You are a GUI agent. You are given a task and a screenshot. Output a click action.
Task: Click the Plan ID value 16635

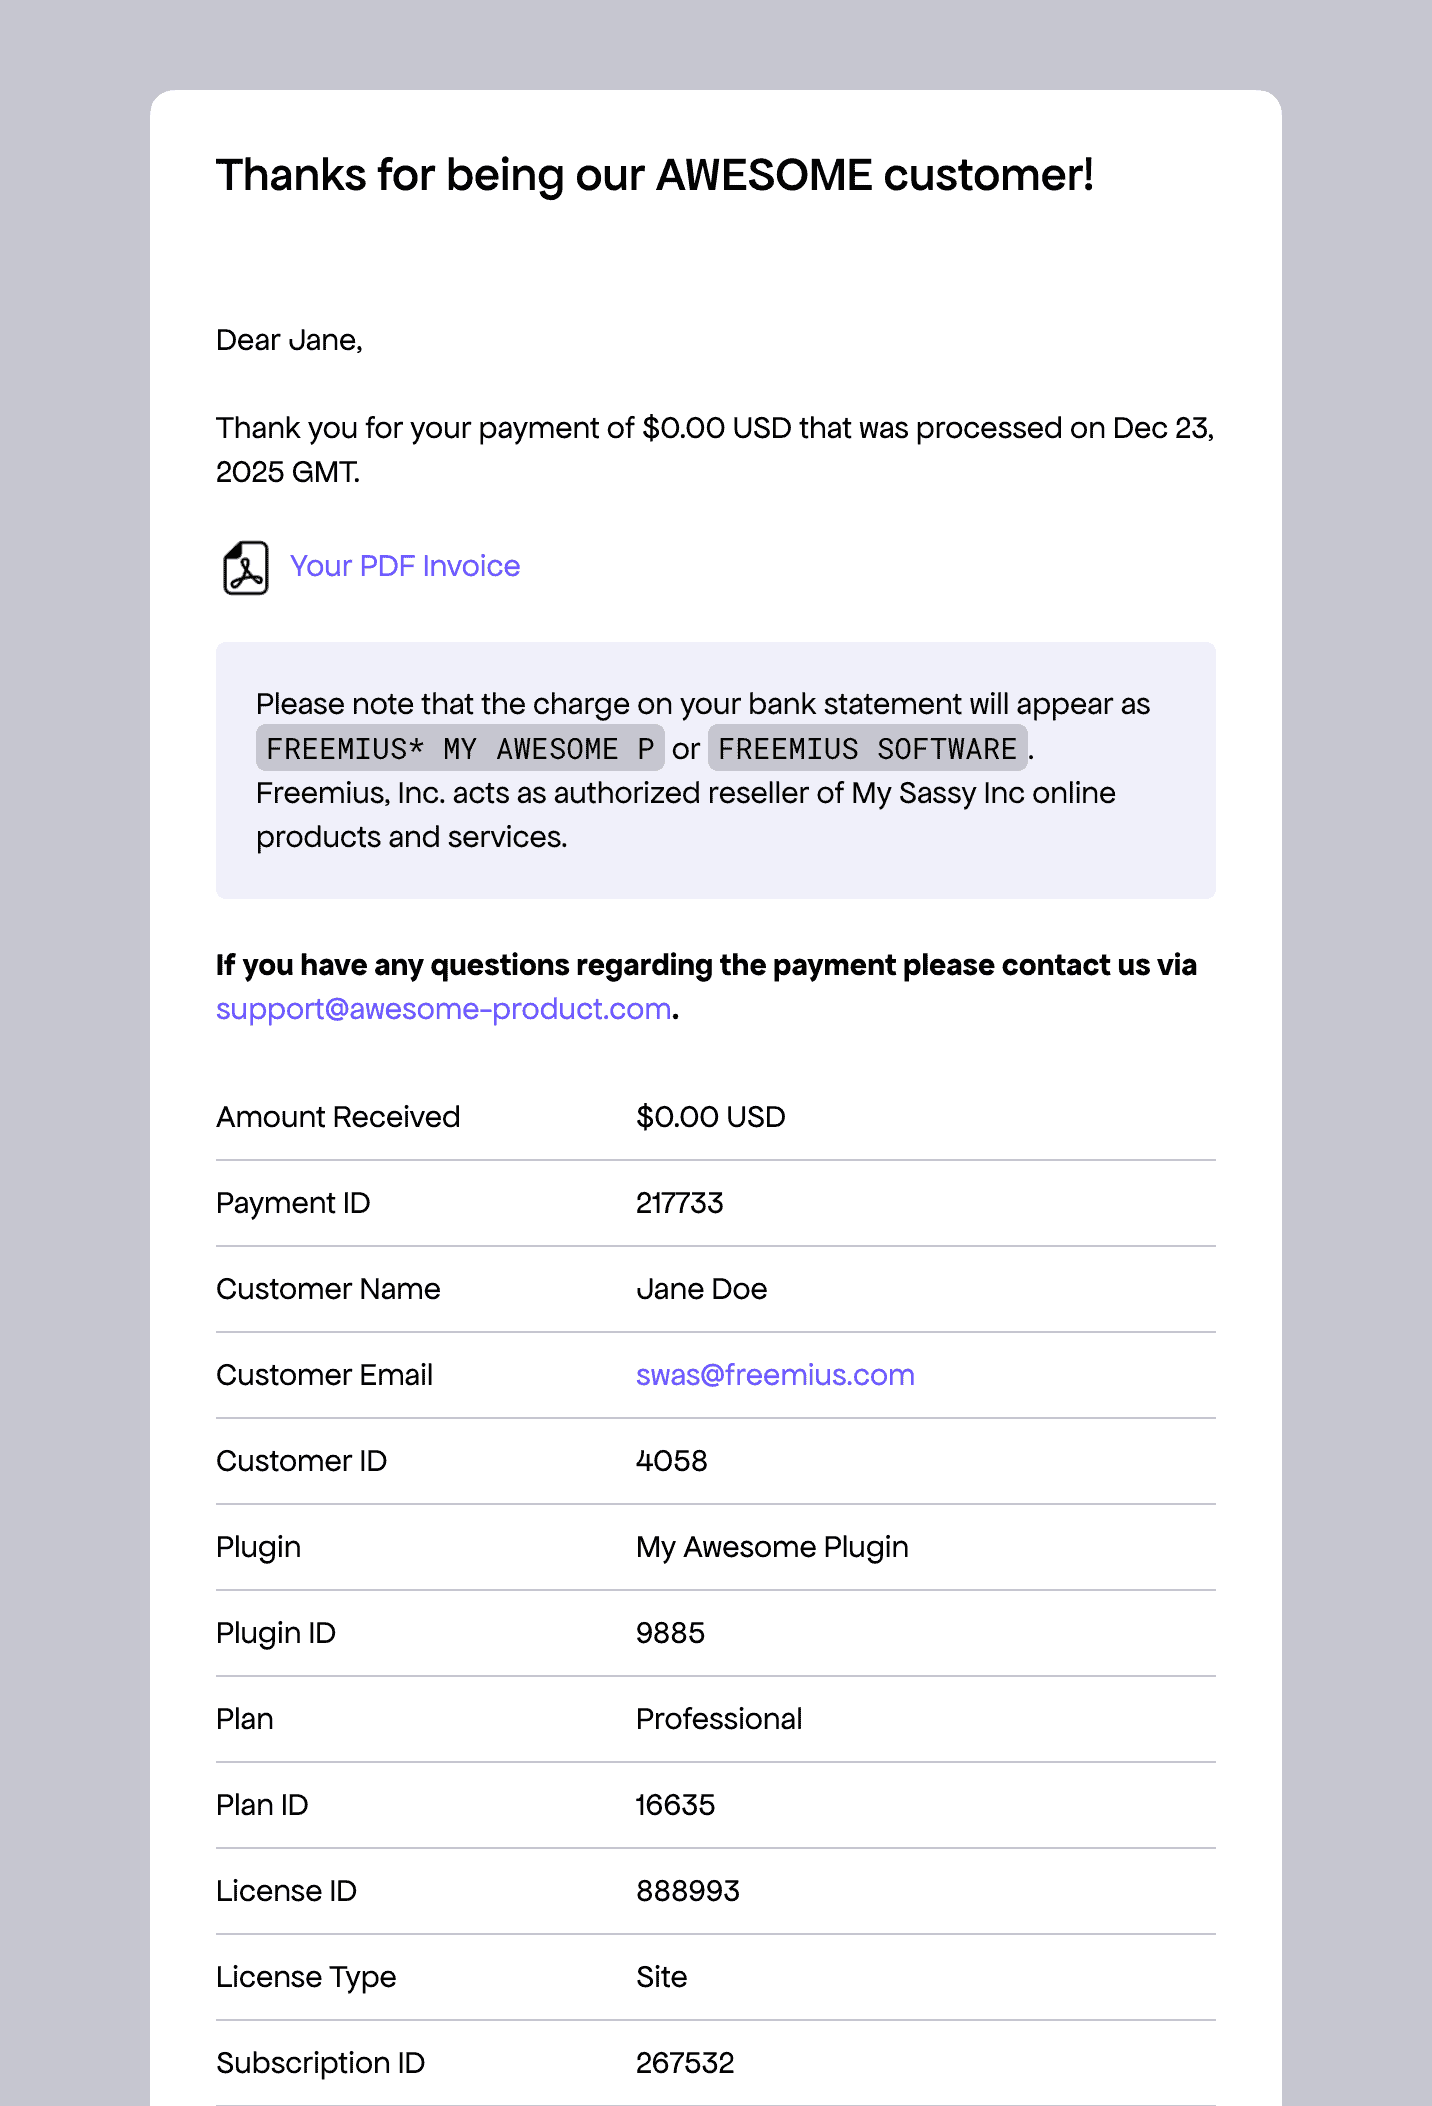tap(675, 1805)
